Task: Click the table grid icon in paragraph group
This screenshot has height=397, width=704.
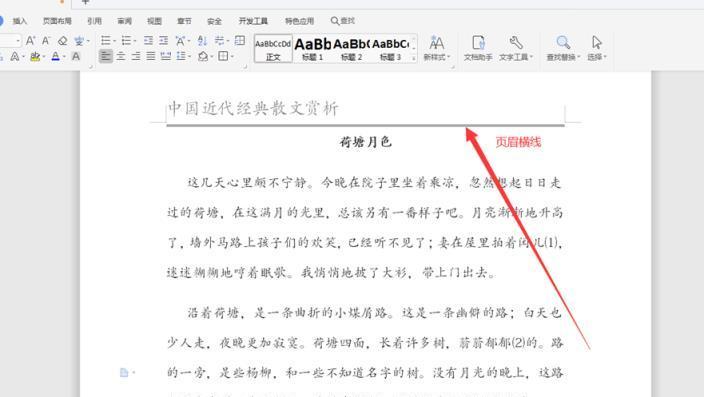Action: tap(240, 41)
